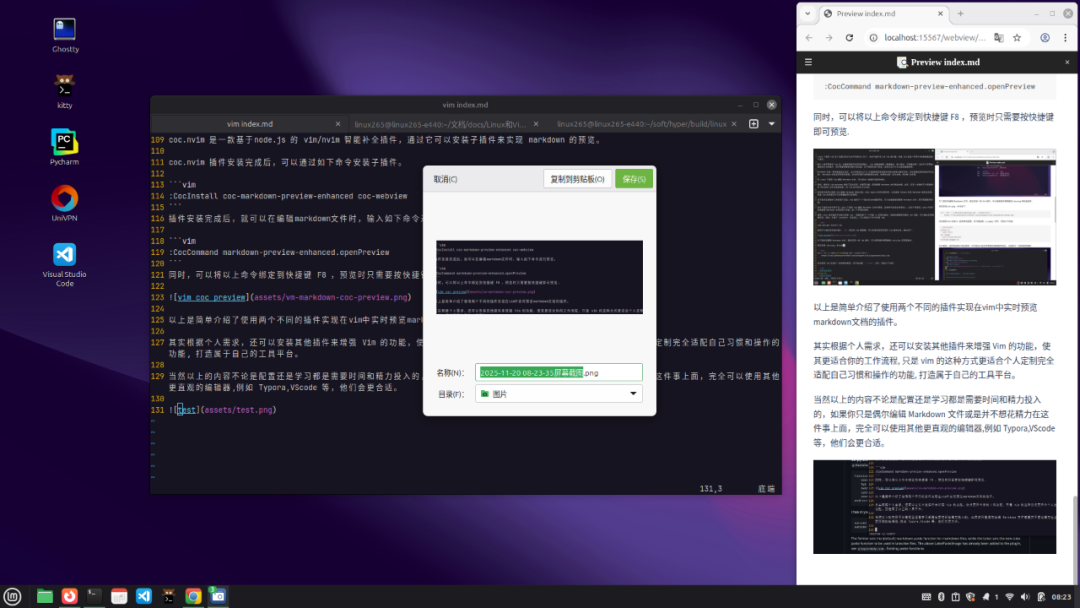
Task: Switch to terminal window in taskbar
Action: point(94,596)
